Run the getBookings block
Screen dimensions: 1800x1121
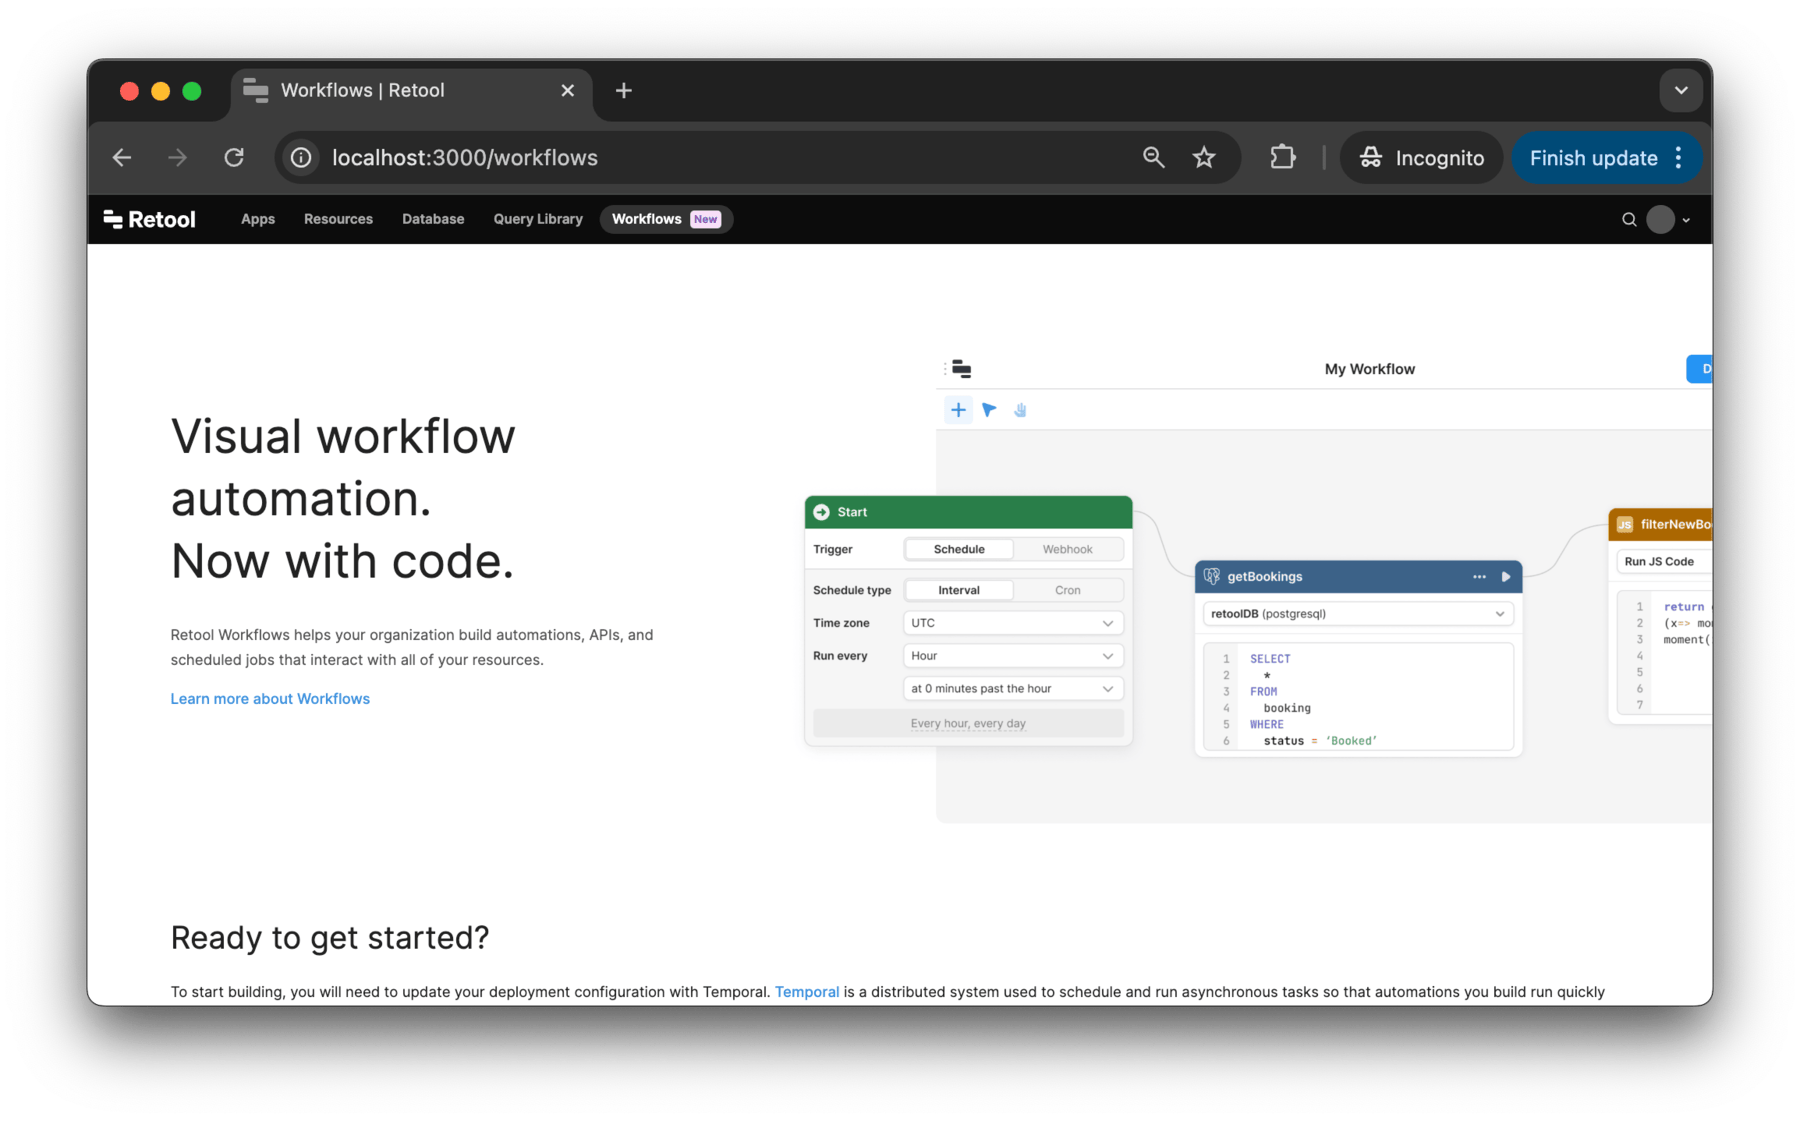tap(1506, 576)
